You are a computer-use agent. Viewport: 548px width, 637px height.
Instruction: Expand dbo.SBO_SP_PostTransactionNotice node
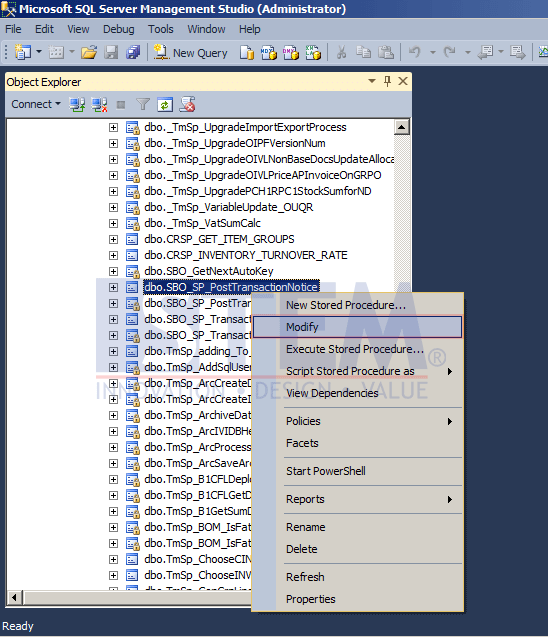tap(113, 288)
